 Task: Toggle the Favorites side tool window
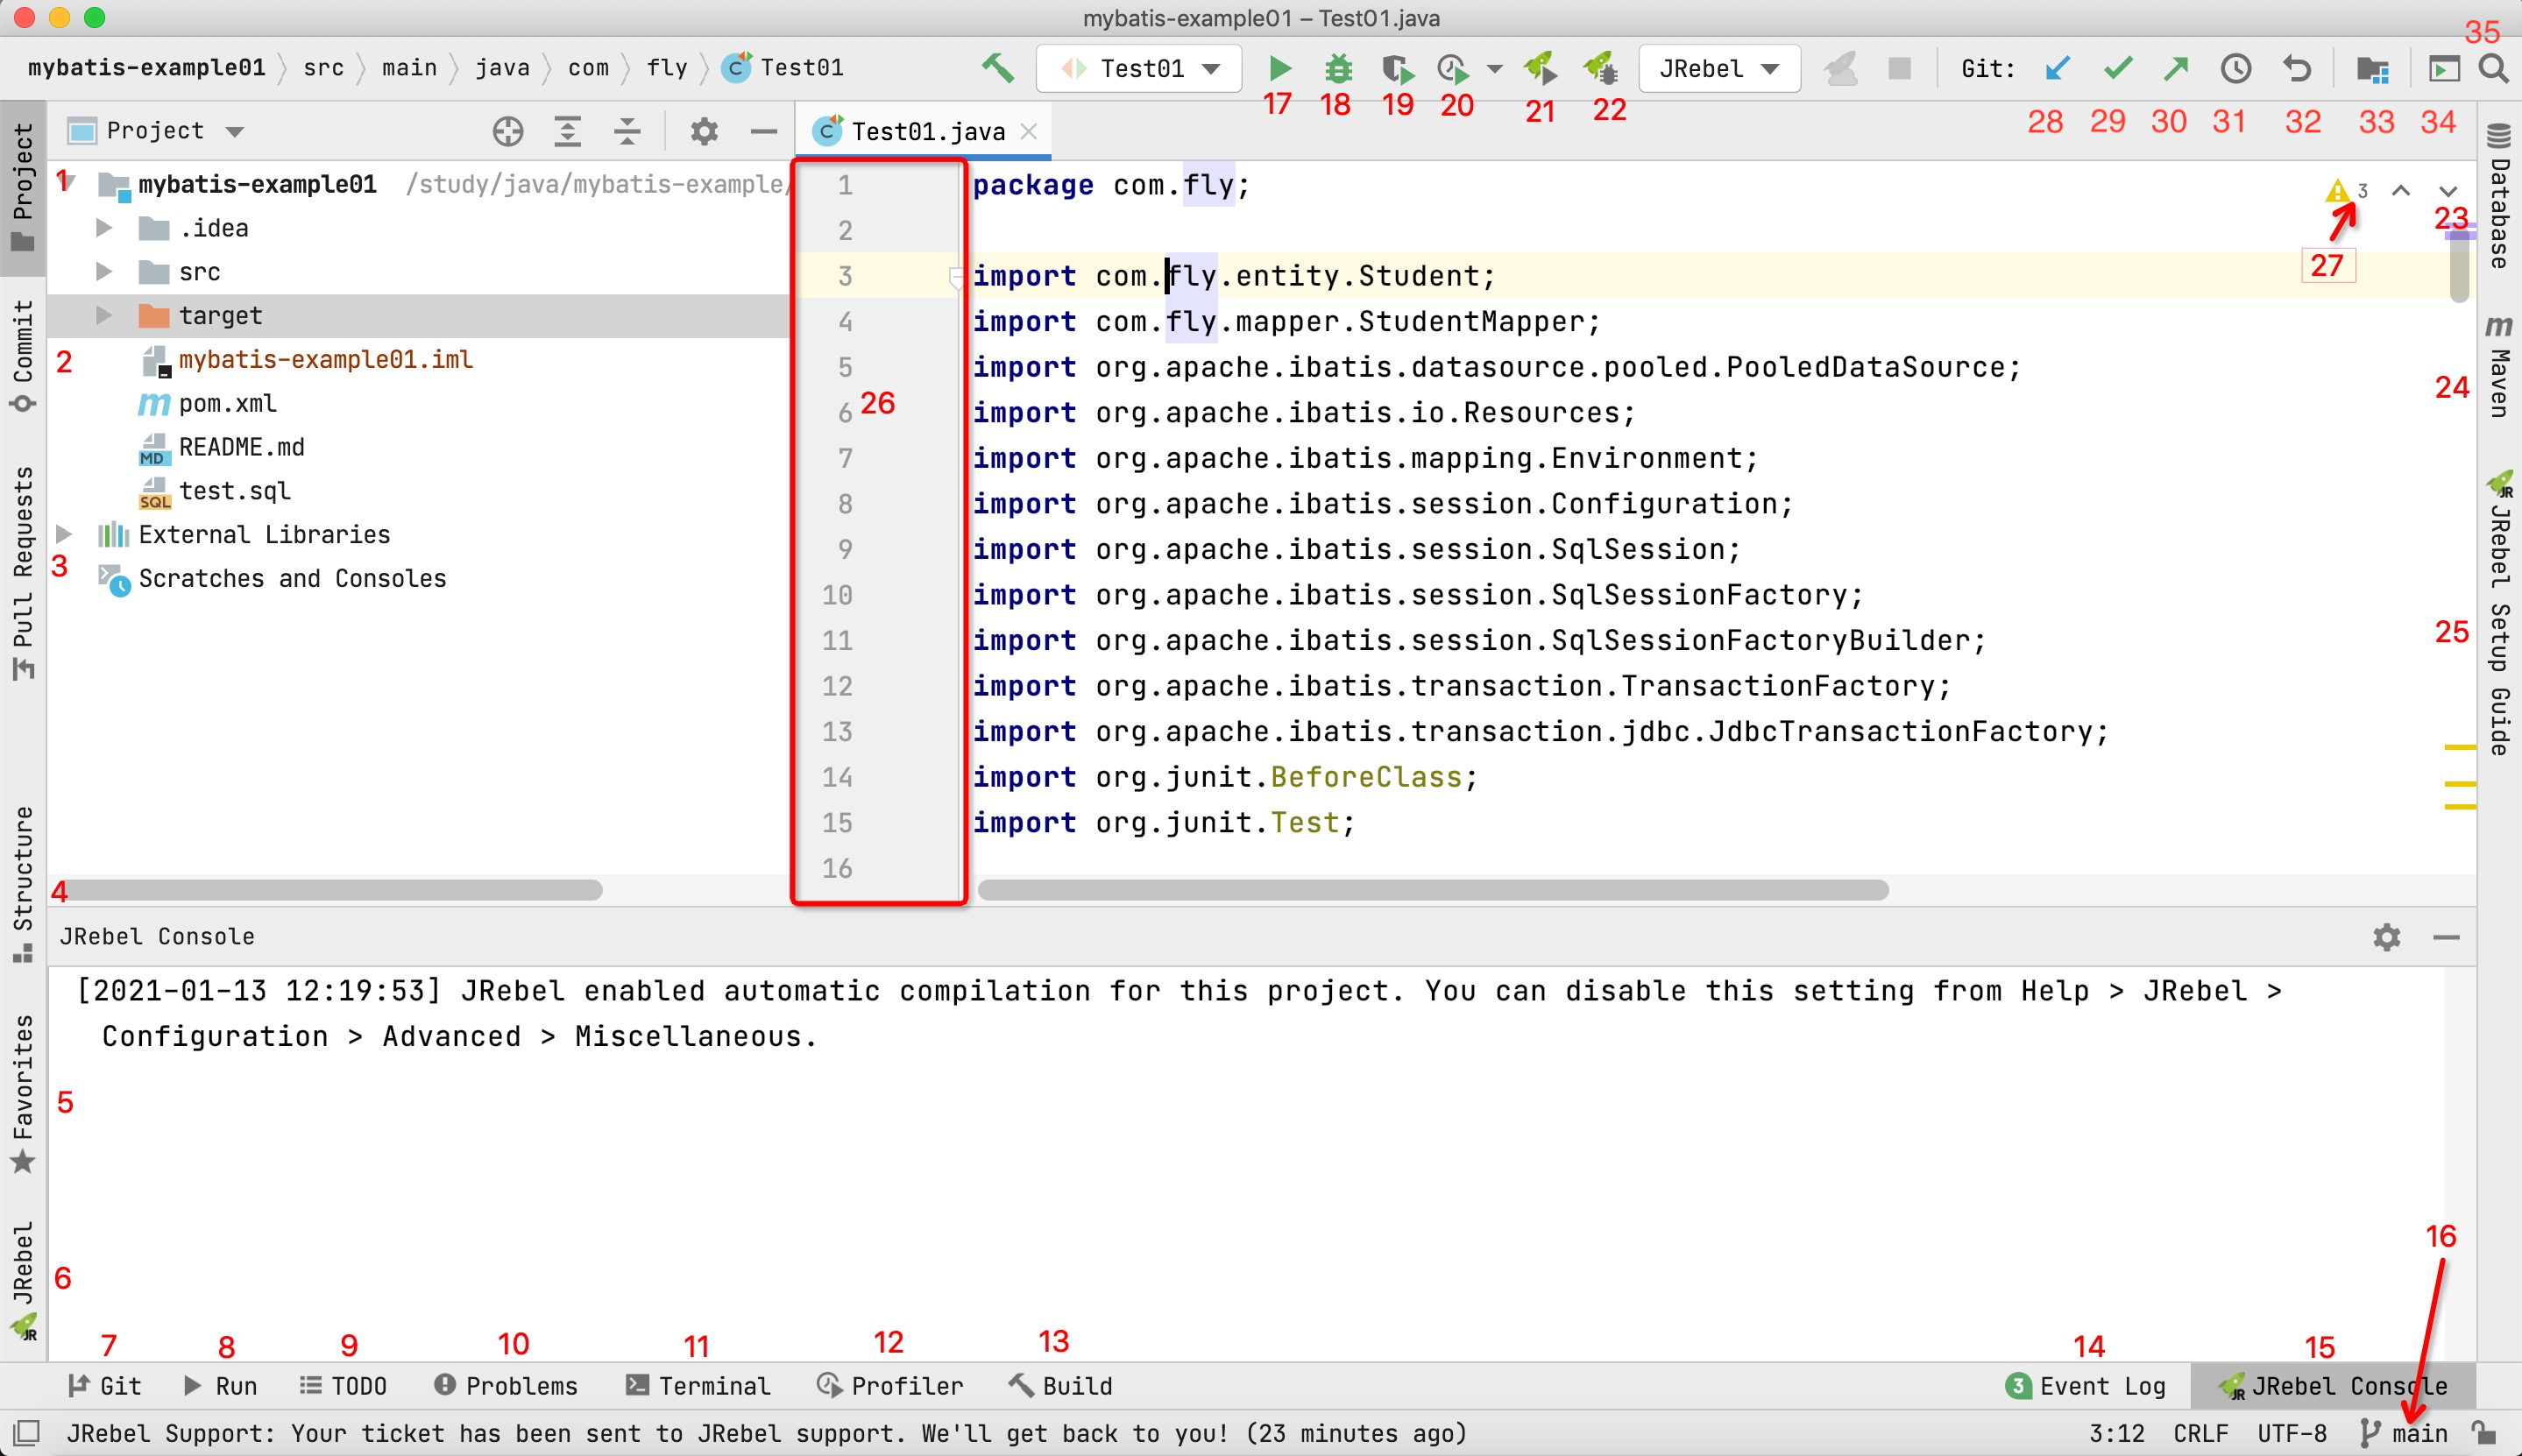coord(23,1094)
